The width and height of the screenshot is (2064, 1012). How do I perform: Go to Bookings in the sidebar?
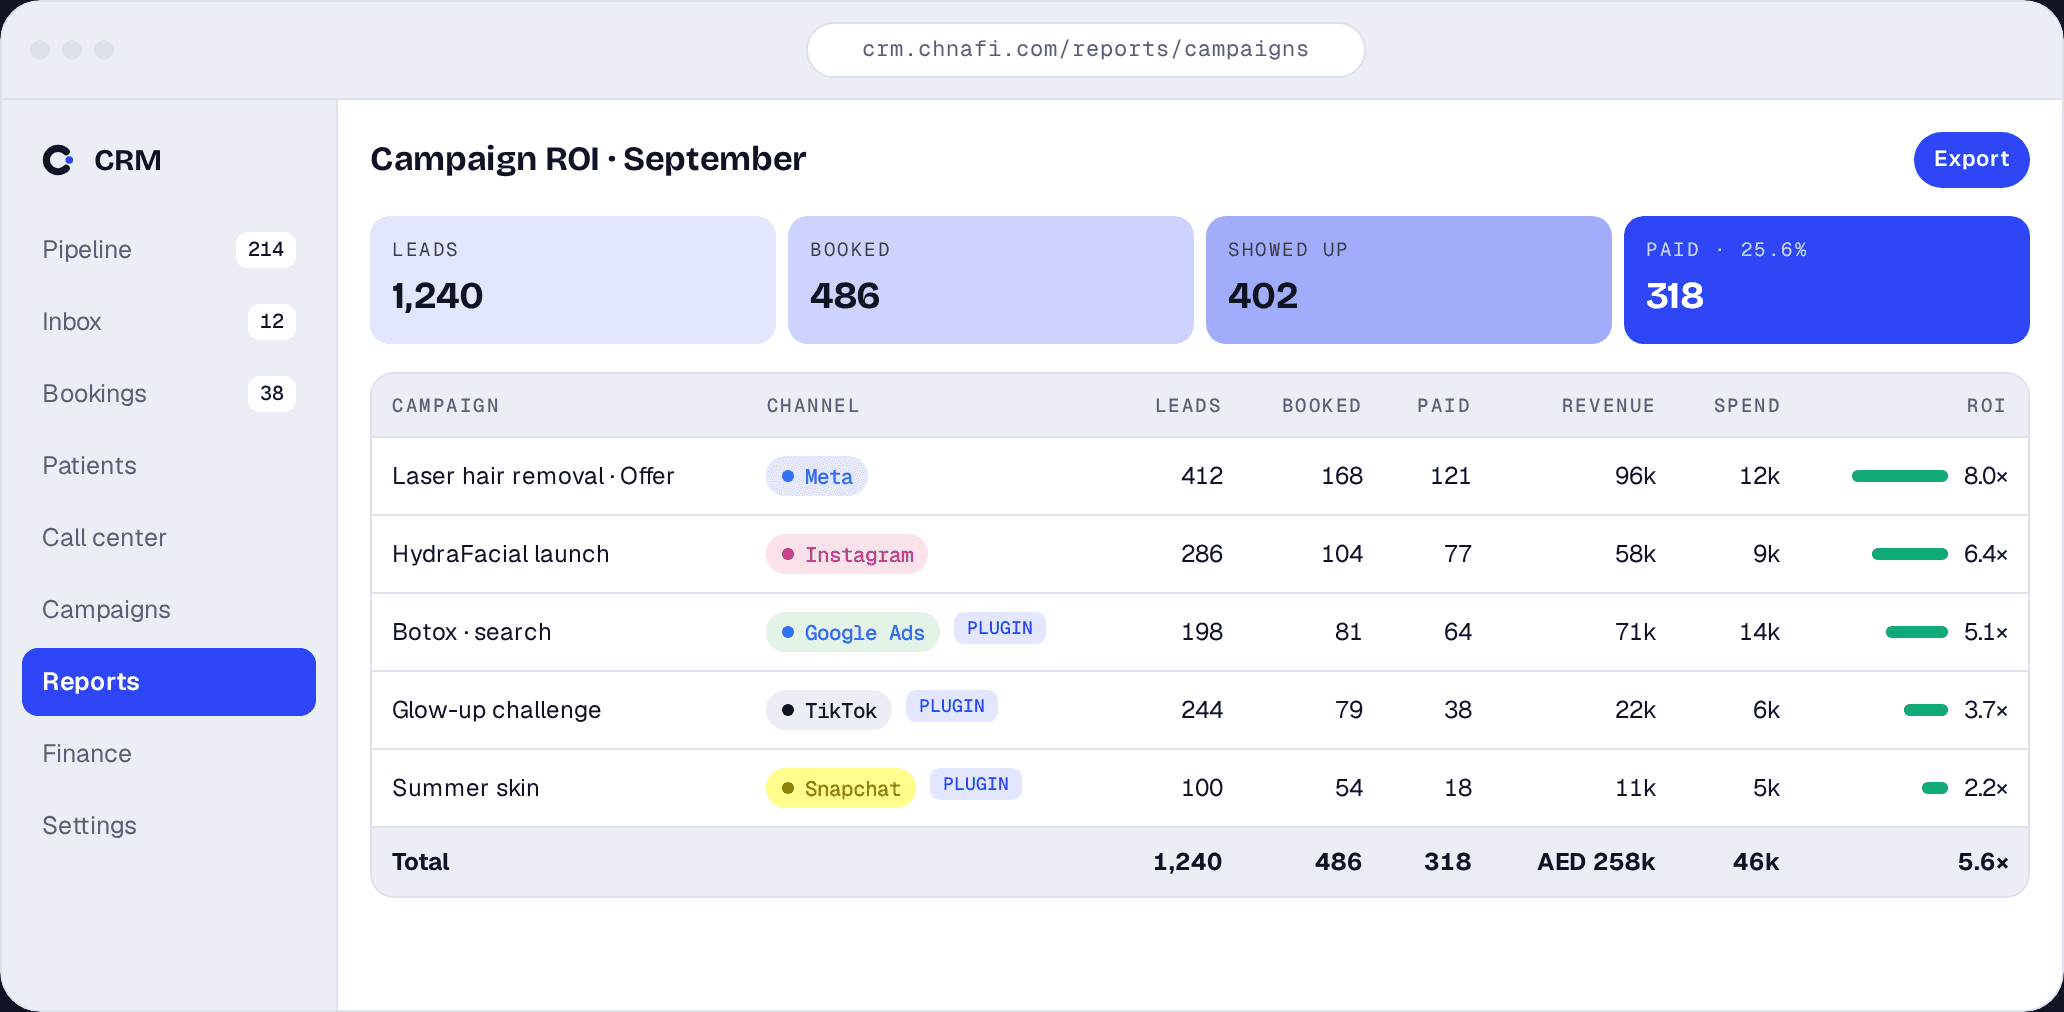(168, 394)
